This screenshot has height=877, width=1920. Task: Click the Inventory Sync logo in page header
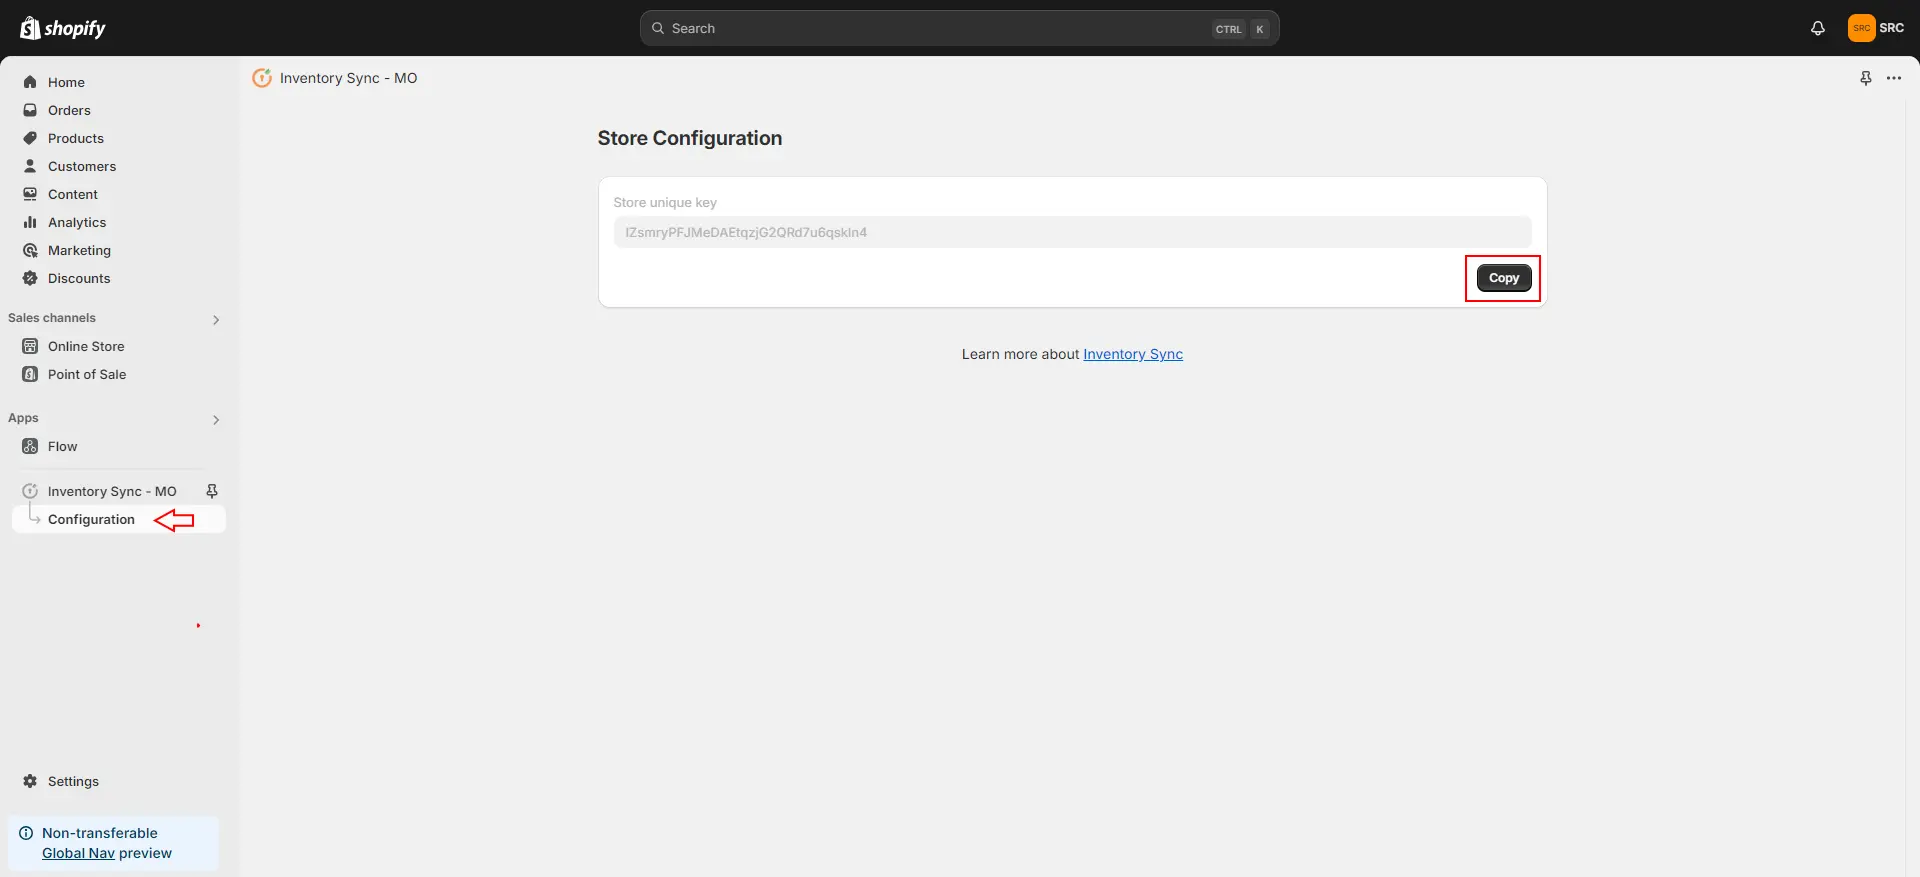click(x=262, y=78)
